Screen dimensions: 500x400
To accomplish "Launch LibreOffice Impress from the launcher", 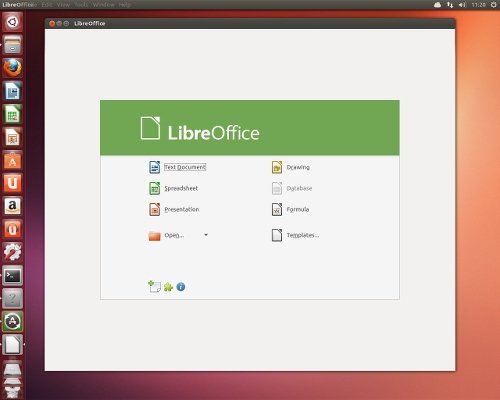I will pyautogui.click(x=13, y=137).
